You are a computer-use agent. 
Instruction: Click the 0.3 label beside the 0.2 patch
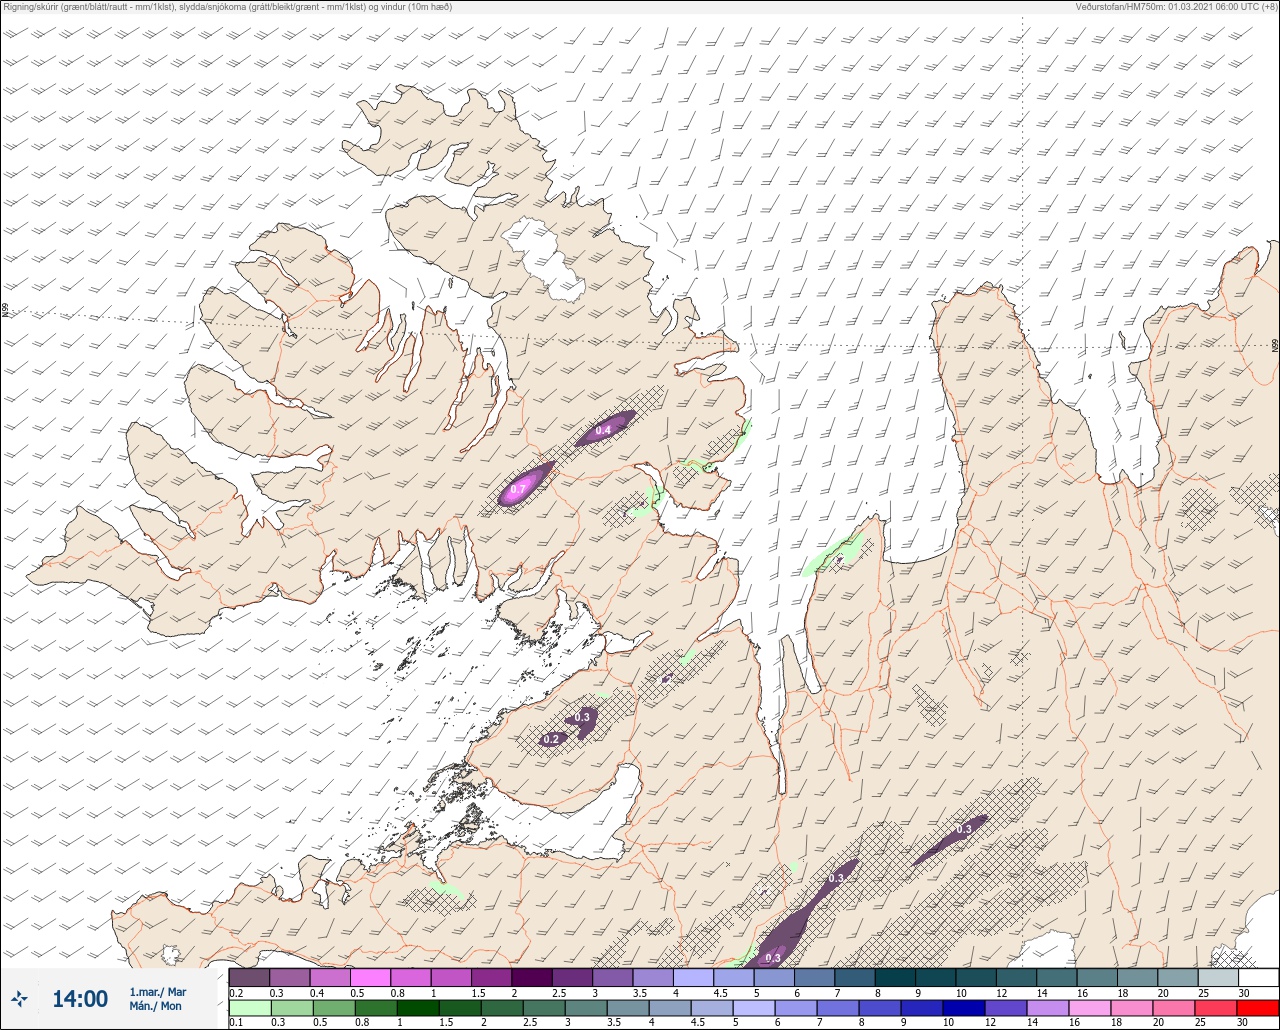[x=583, y=717]
